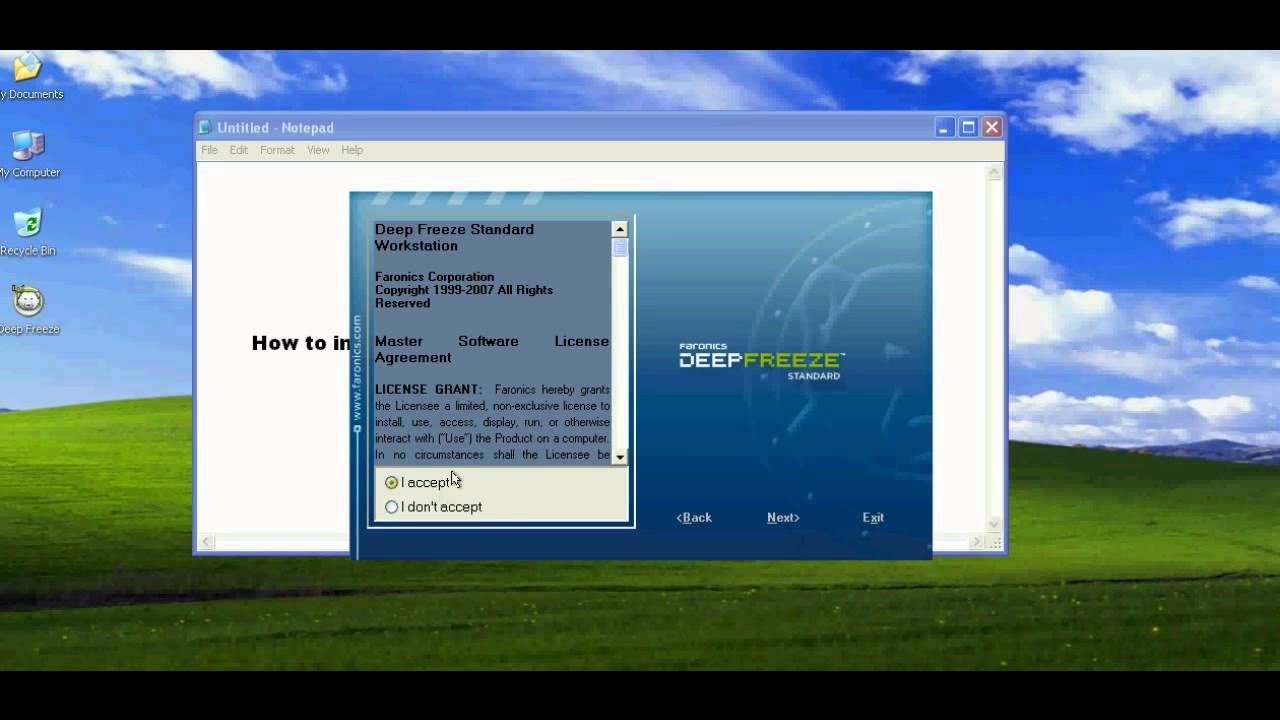The width and height of the screenshot is (1280, 720).
Task: Open the Notepad View menu
Action: (x=318, y=150)
